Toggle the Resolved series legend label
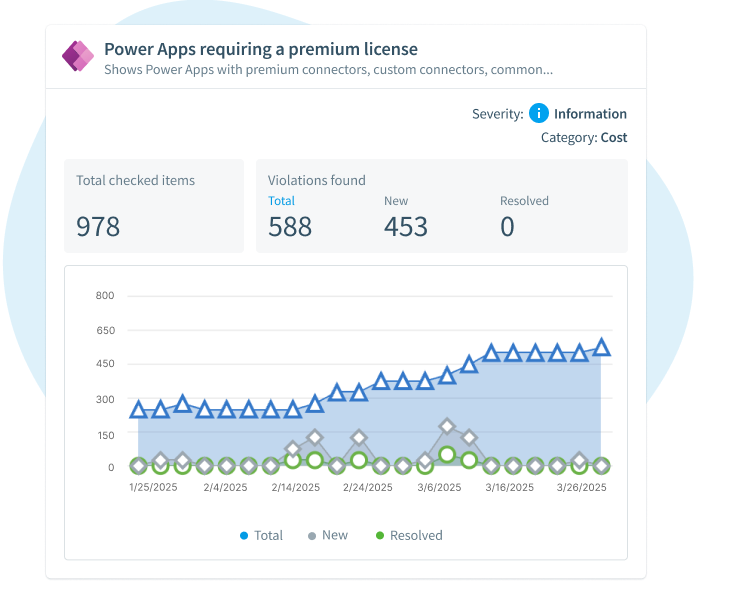Screen dimensions: 734x604 tap(416, 536)
